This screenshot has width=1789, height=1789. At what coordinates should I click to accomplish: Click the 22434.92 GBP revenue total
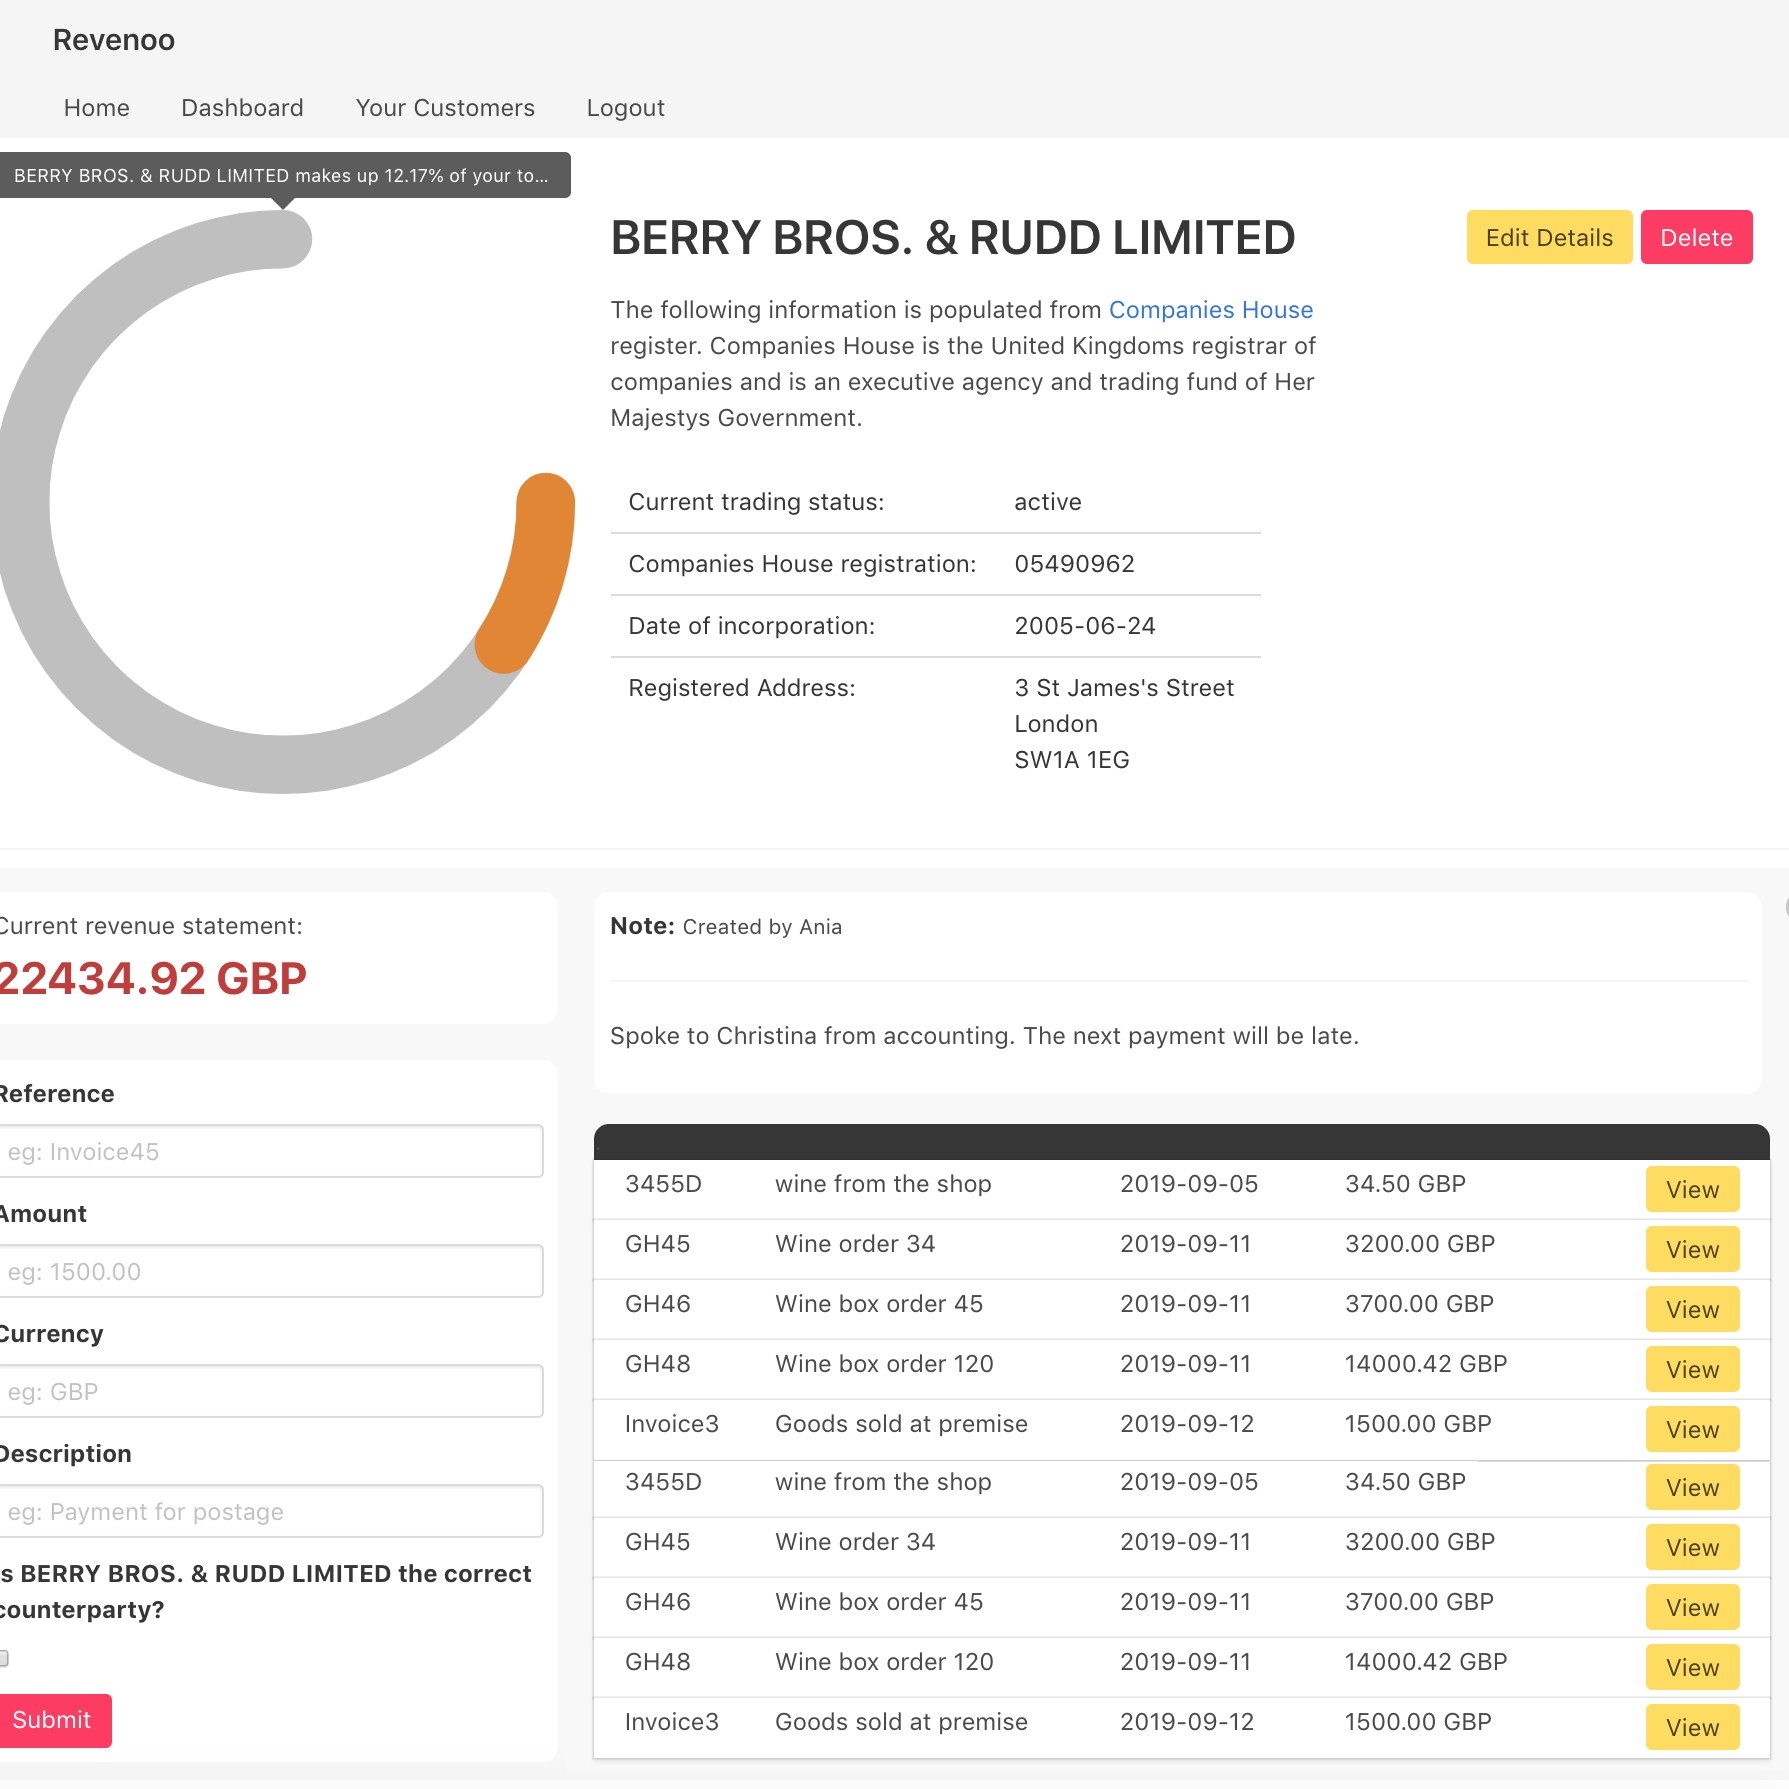[152, 978]
